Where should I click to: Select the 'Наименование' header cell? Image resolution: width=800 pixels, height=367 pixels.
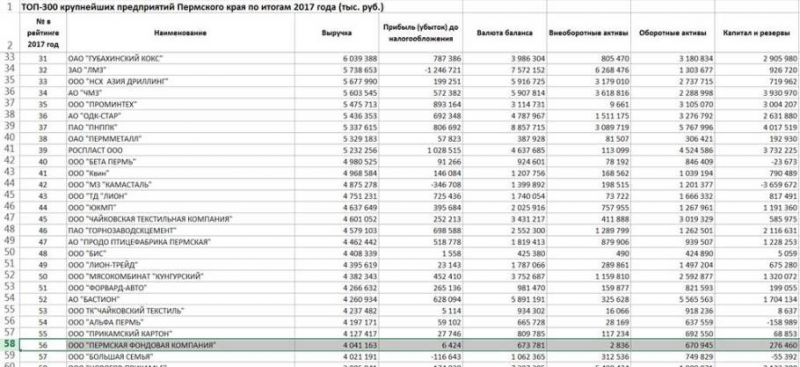tap(180, 33)
